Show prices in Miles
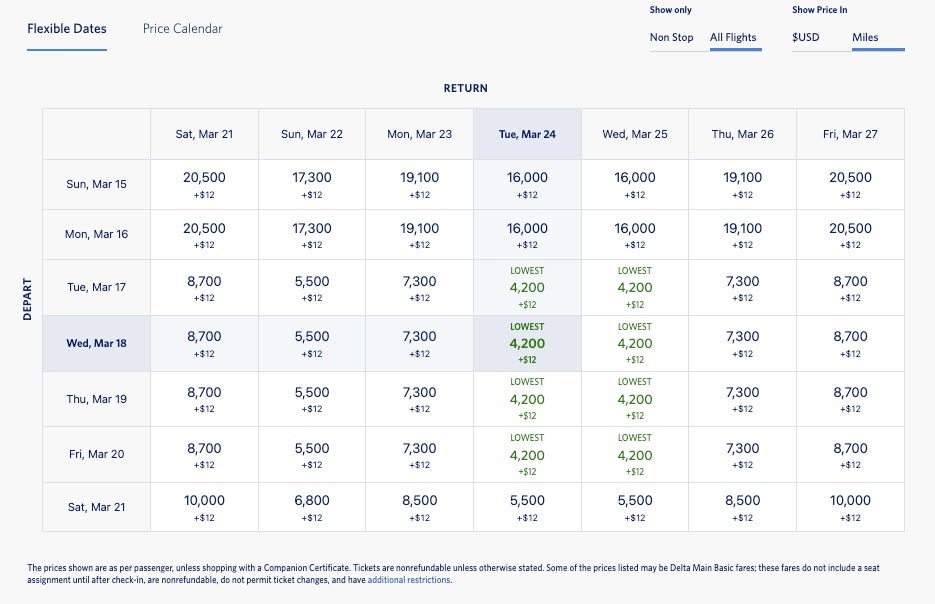This screenshot has height=604, width=935. [x=865, y=38]
